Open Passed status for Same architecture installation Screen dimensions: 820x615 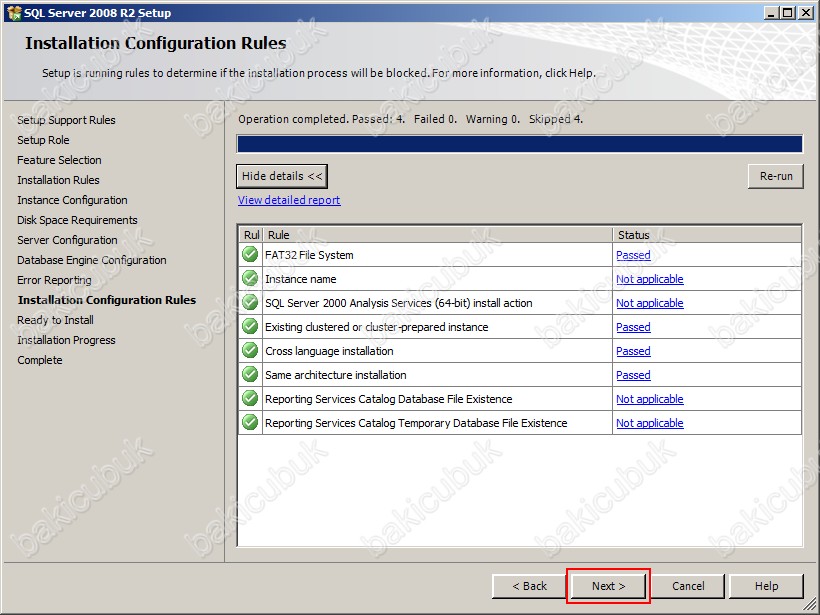pos(633,375)
